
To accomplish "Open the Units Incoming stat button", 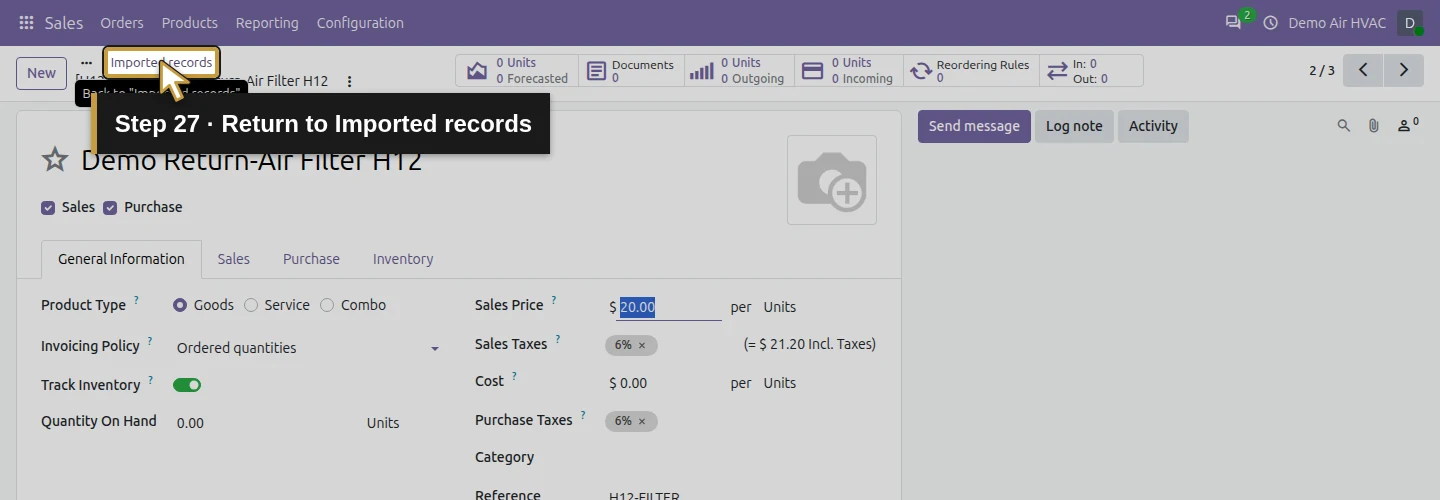I will pyautogui.click(x=848, y=70).
